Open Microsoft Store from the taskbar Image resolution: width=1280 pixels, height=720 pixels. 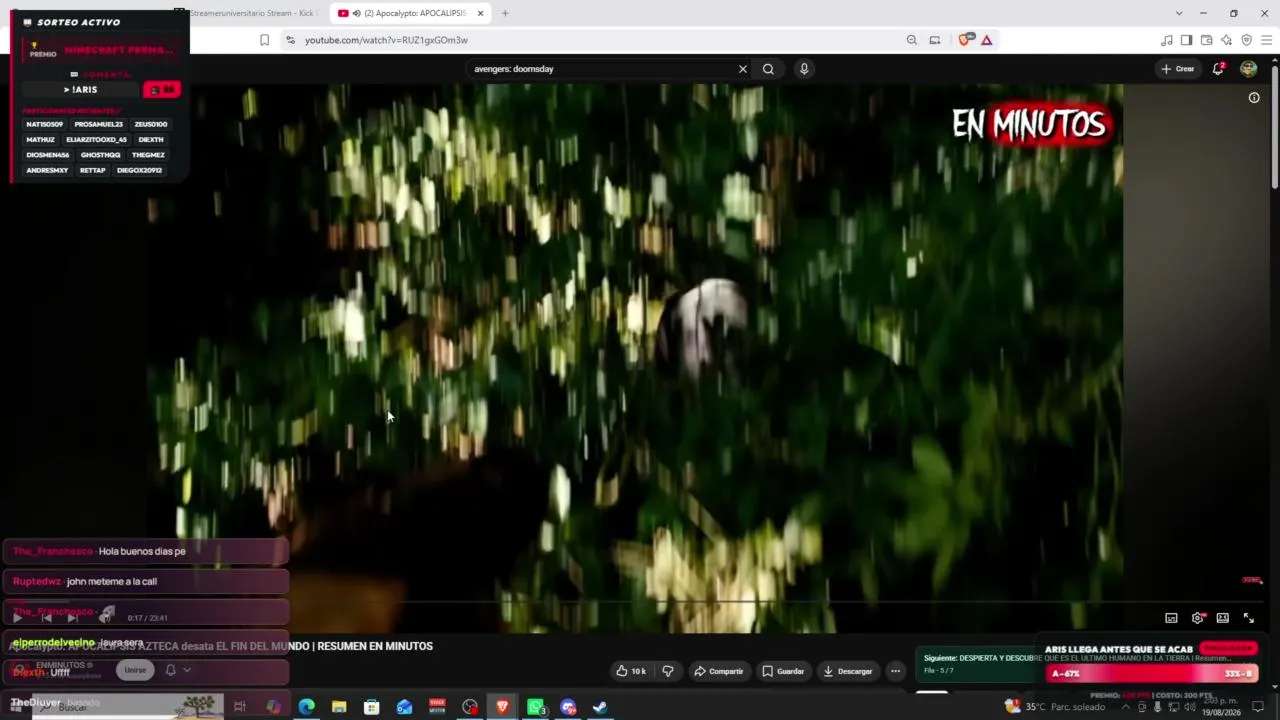click(x=372, y=707)
